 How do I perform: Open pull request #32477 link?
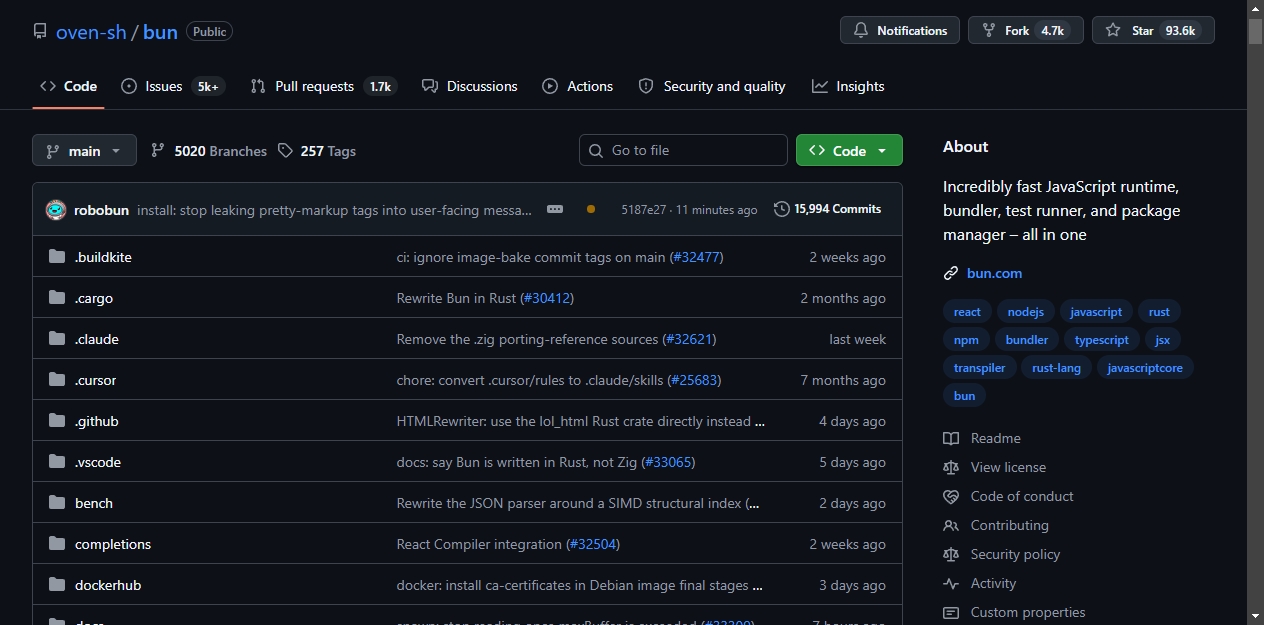696,257
